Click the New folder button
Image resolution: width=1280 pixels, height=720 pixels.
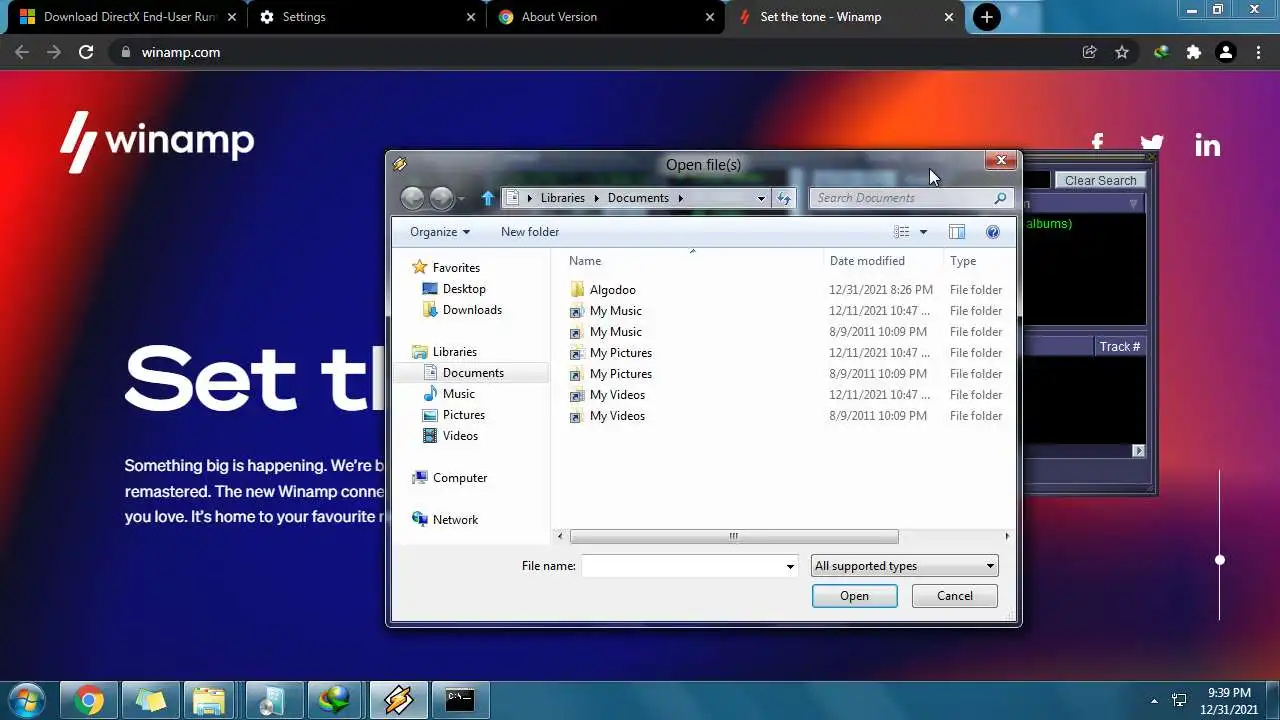(x=530, y=232)
